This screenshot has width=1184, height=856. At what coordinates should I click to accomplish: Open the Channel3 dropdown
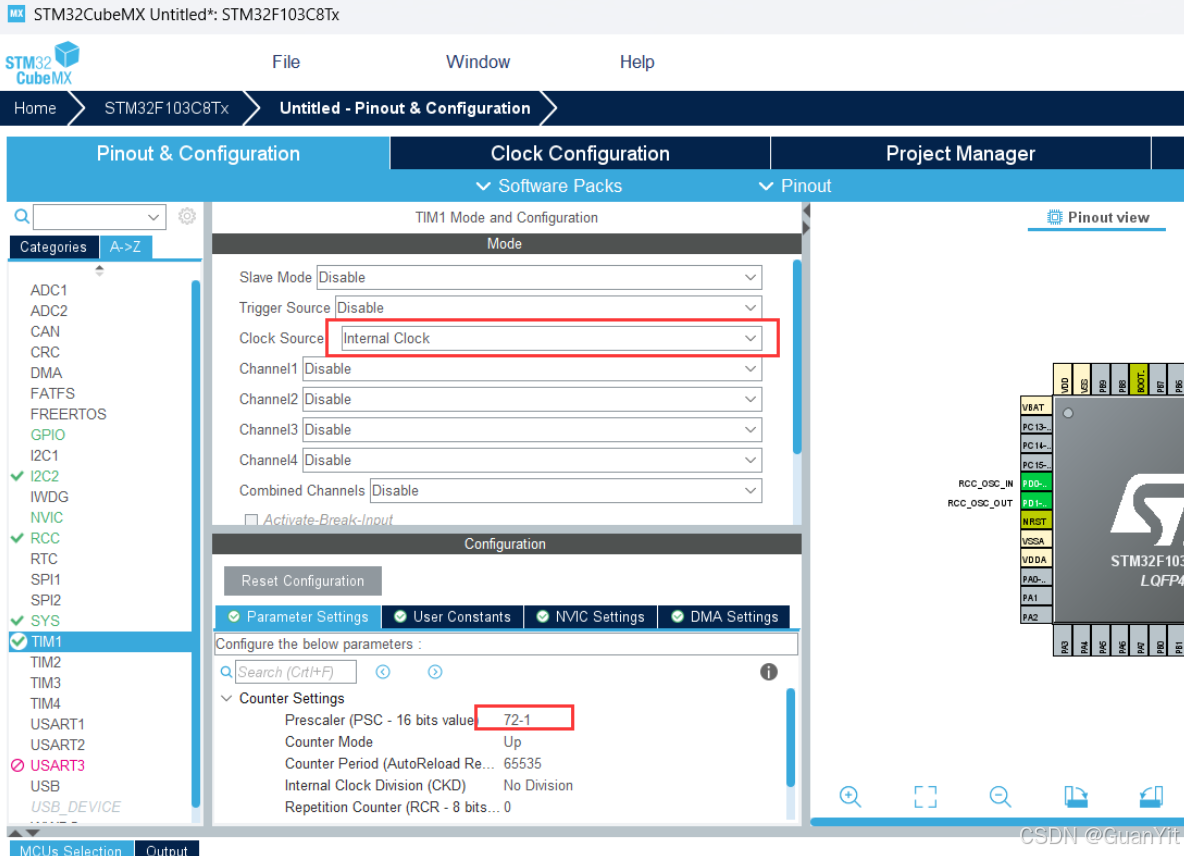(x=532, y=430)
